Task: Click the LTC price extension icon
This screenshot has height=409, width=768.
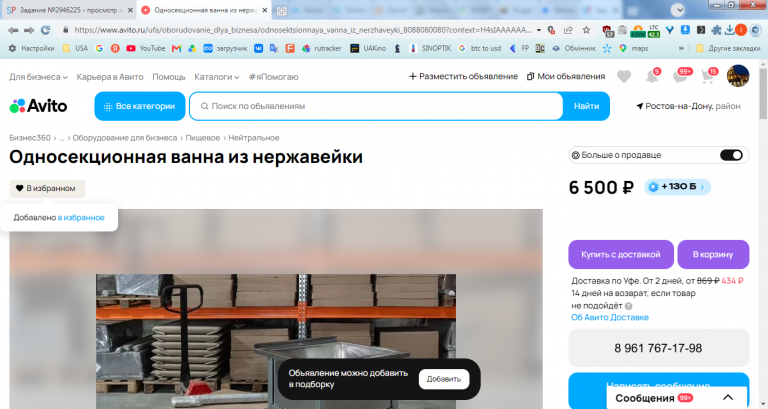Action: click(x=653, y=31)
